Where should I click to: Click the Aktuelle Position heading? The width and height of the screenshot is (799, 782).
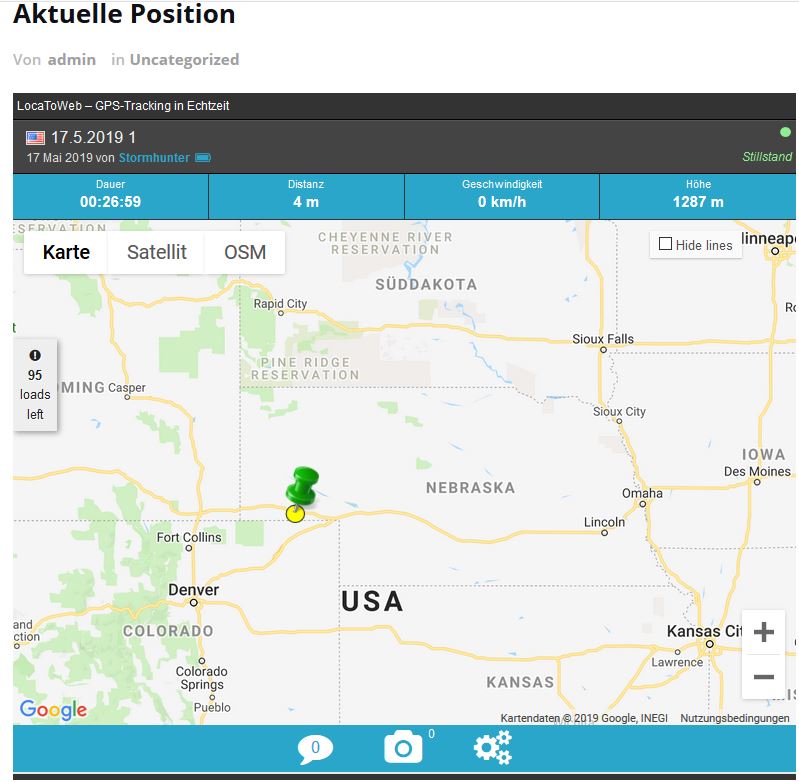(124, 14)
